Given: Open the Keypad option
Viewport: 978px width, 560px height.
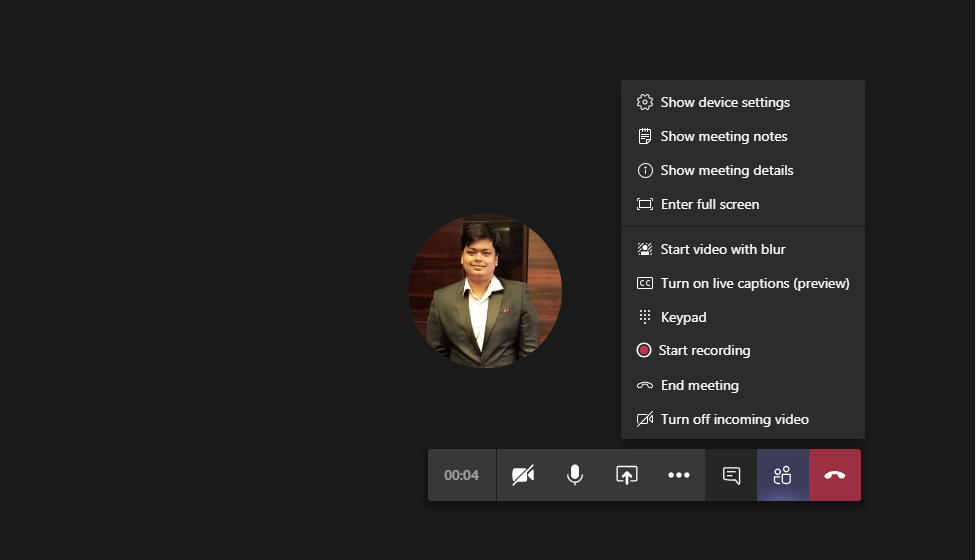Looking at the screenshot, I should point(743,317).
